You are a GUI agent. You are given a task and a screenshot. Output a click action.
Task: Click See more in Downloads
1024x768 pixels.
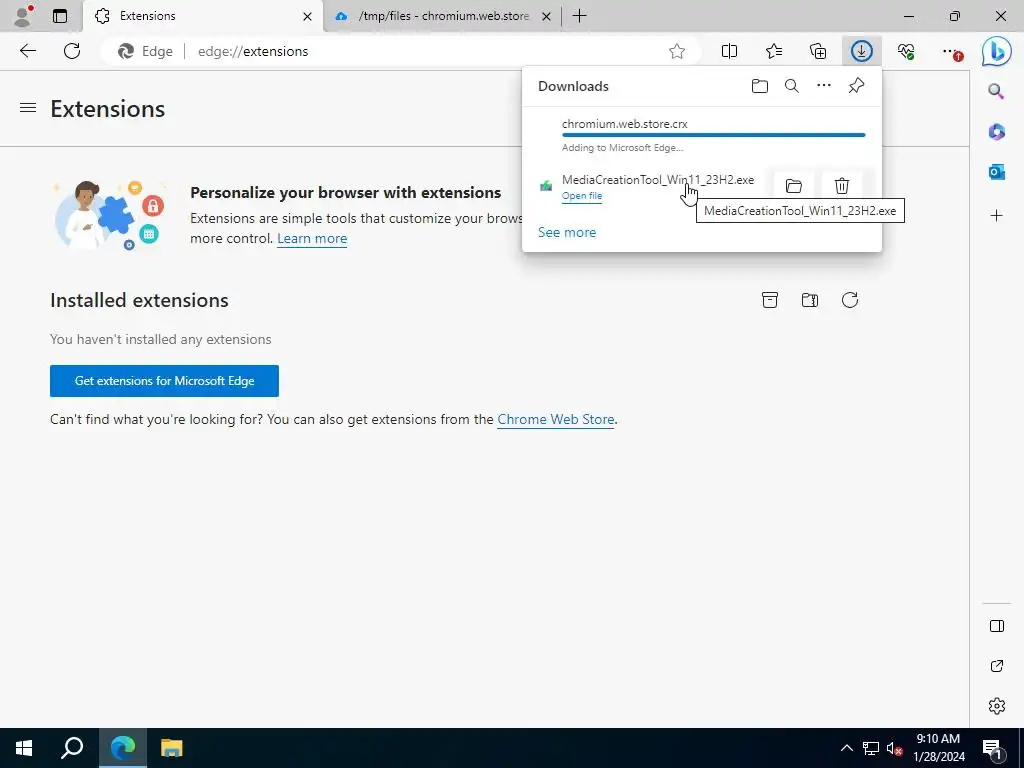click(567, 232)
